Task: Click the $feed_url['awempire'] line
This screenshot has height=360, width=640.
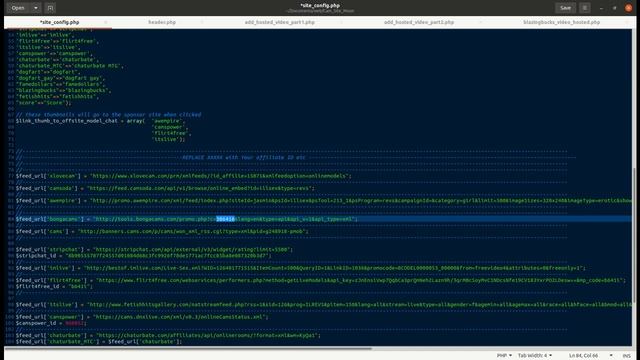Action: (324, 200)
